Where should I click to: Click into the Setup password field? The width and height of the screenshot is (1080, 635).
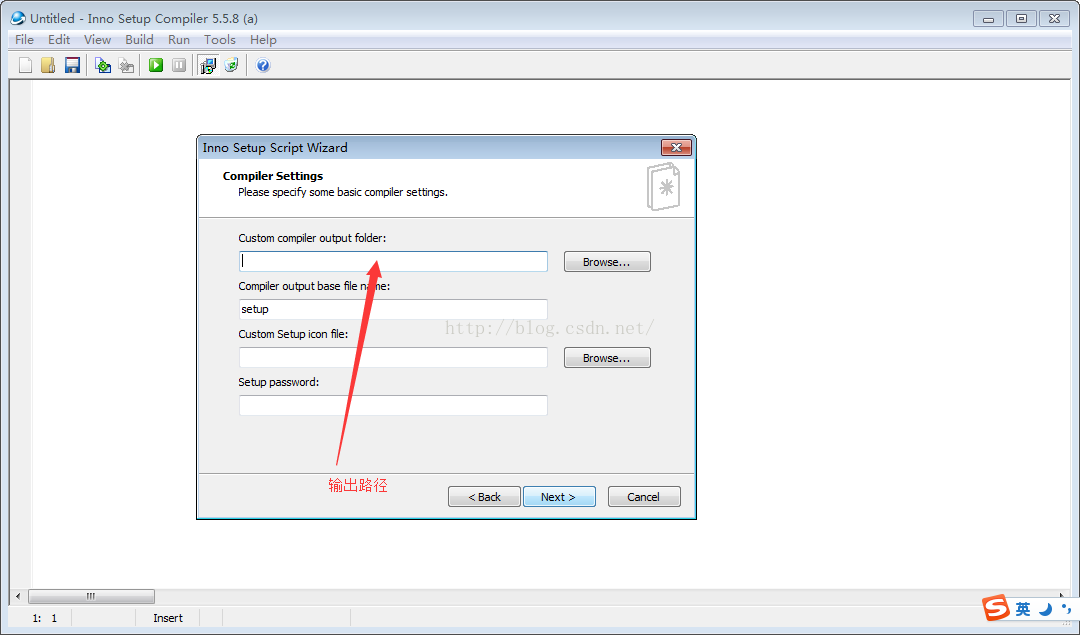(393, 406)
